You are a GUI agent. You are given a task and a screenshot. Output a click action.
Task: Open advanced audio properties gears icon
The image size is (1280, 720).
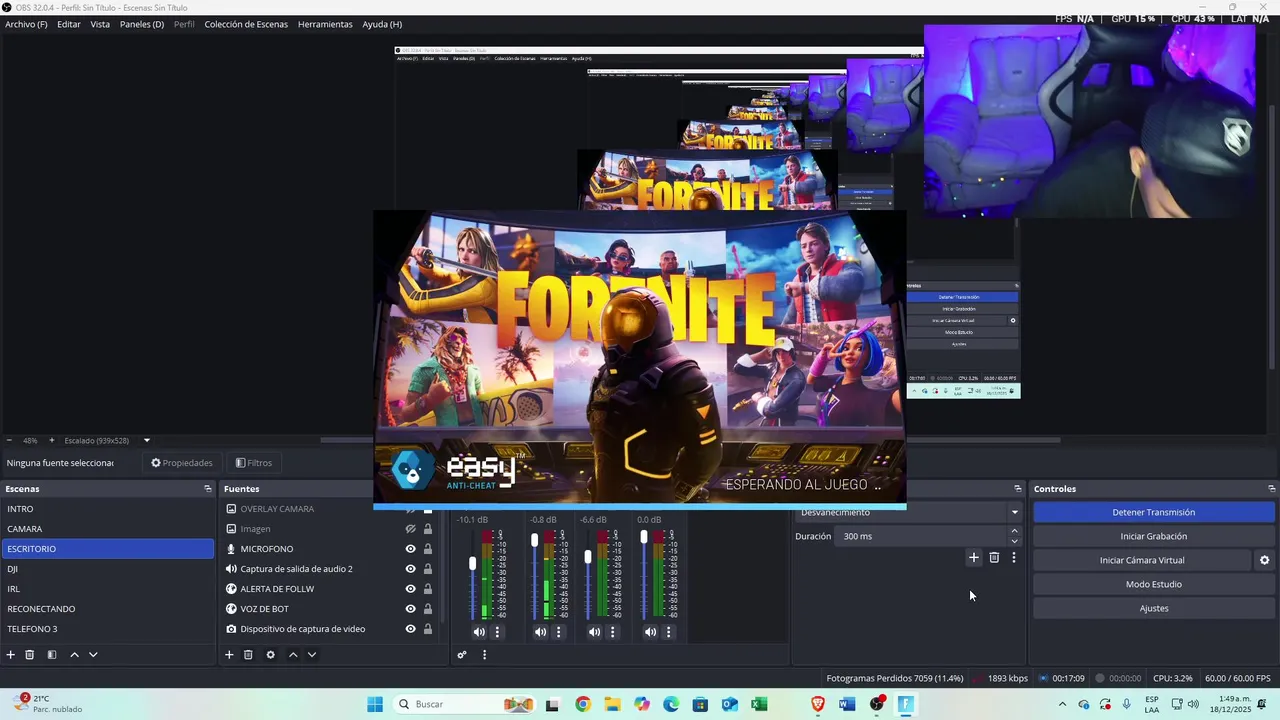pos(462,655)
